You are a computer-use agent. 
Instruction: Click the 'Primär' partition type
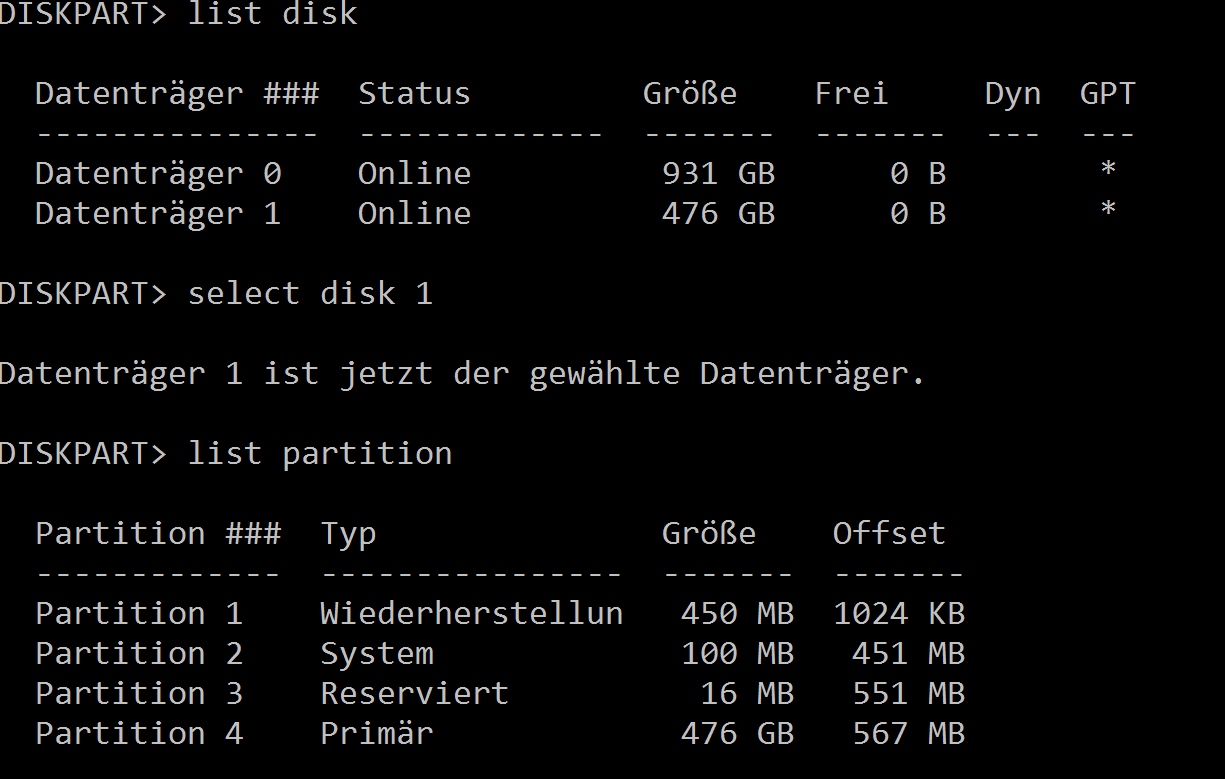coord(376,733)
